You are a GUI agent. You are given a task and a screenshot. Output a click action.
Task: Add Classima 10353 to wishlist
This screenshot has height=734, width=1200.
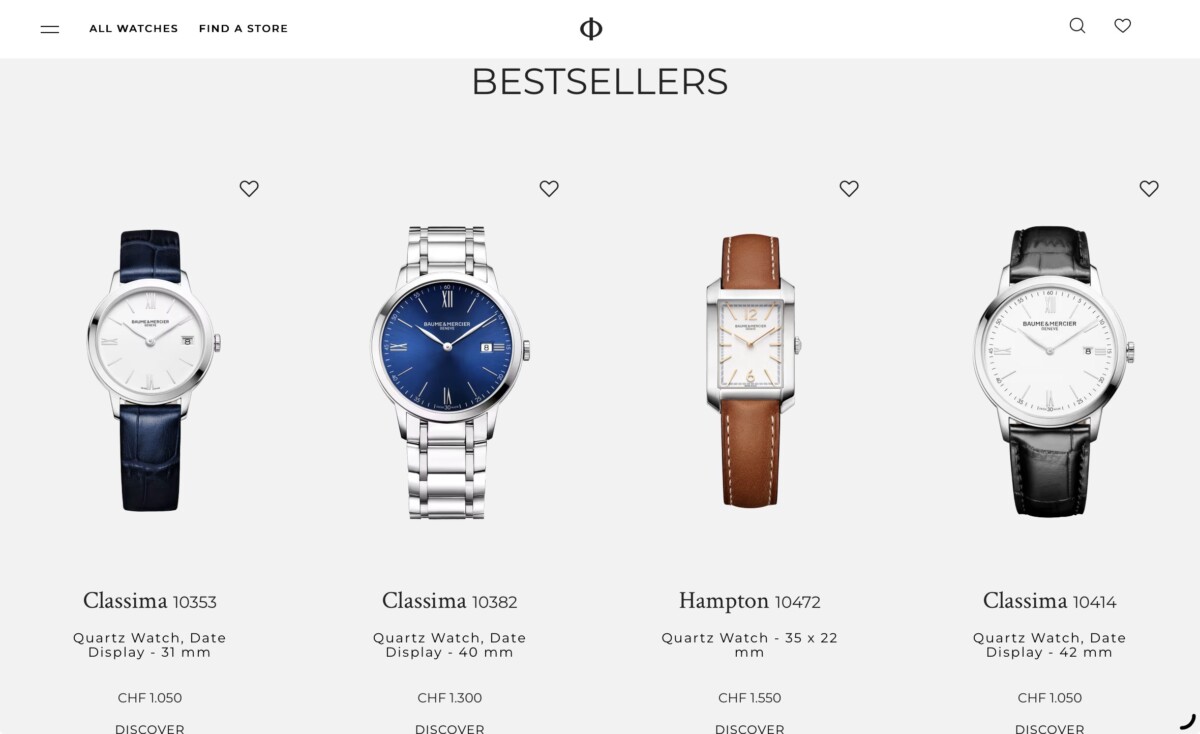point(249,188)
